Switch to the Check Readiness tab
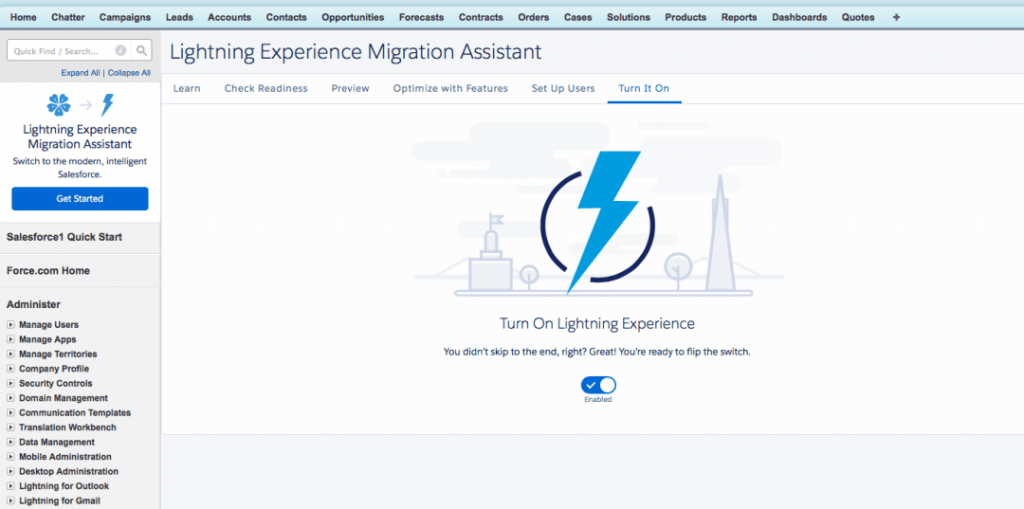Image resolution: width=1024 pixels, height=509 pixels. pyautogui.click(x=265, y=88)
